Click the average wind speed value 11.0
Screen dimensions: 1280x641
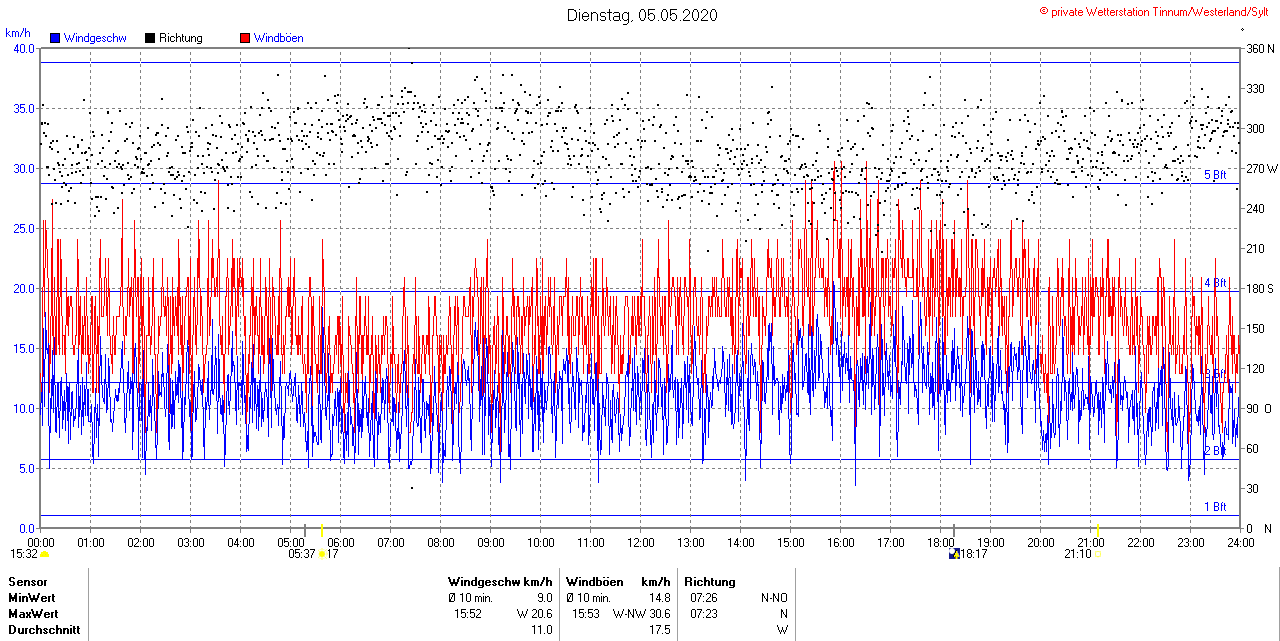[541, 630]
